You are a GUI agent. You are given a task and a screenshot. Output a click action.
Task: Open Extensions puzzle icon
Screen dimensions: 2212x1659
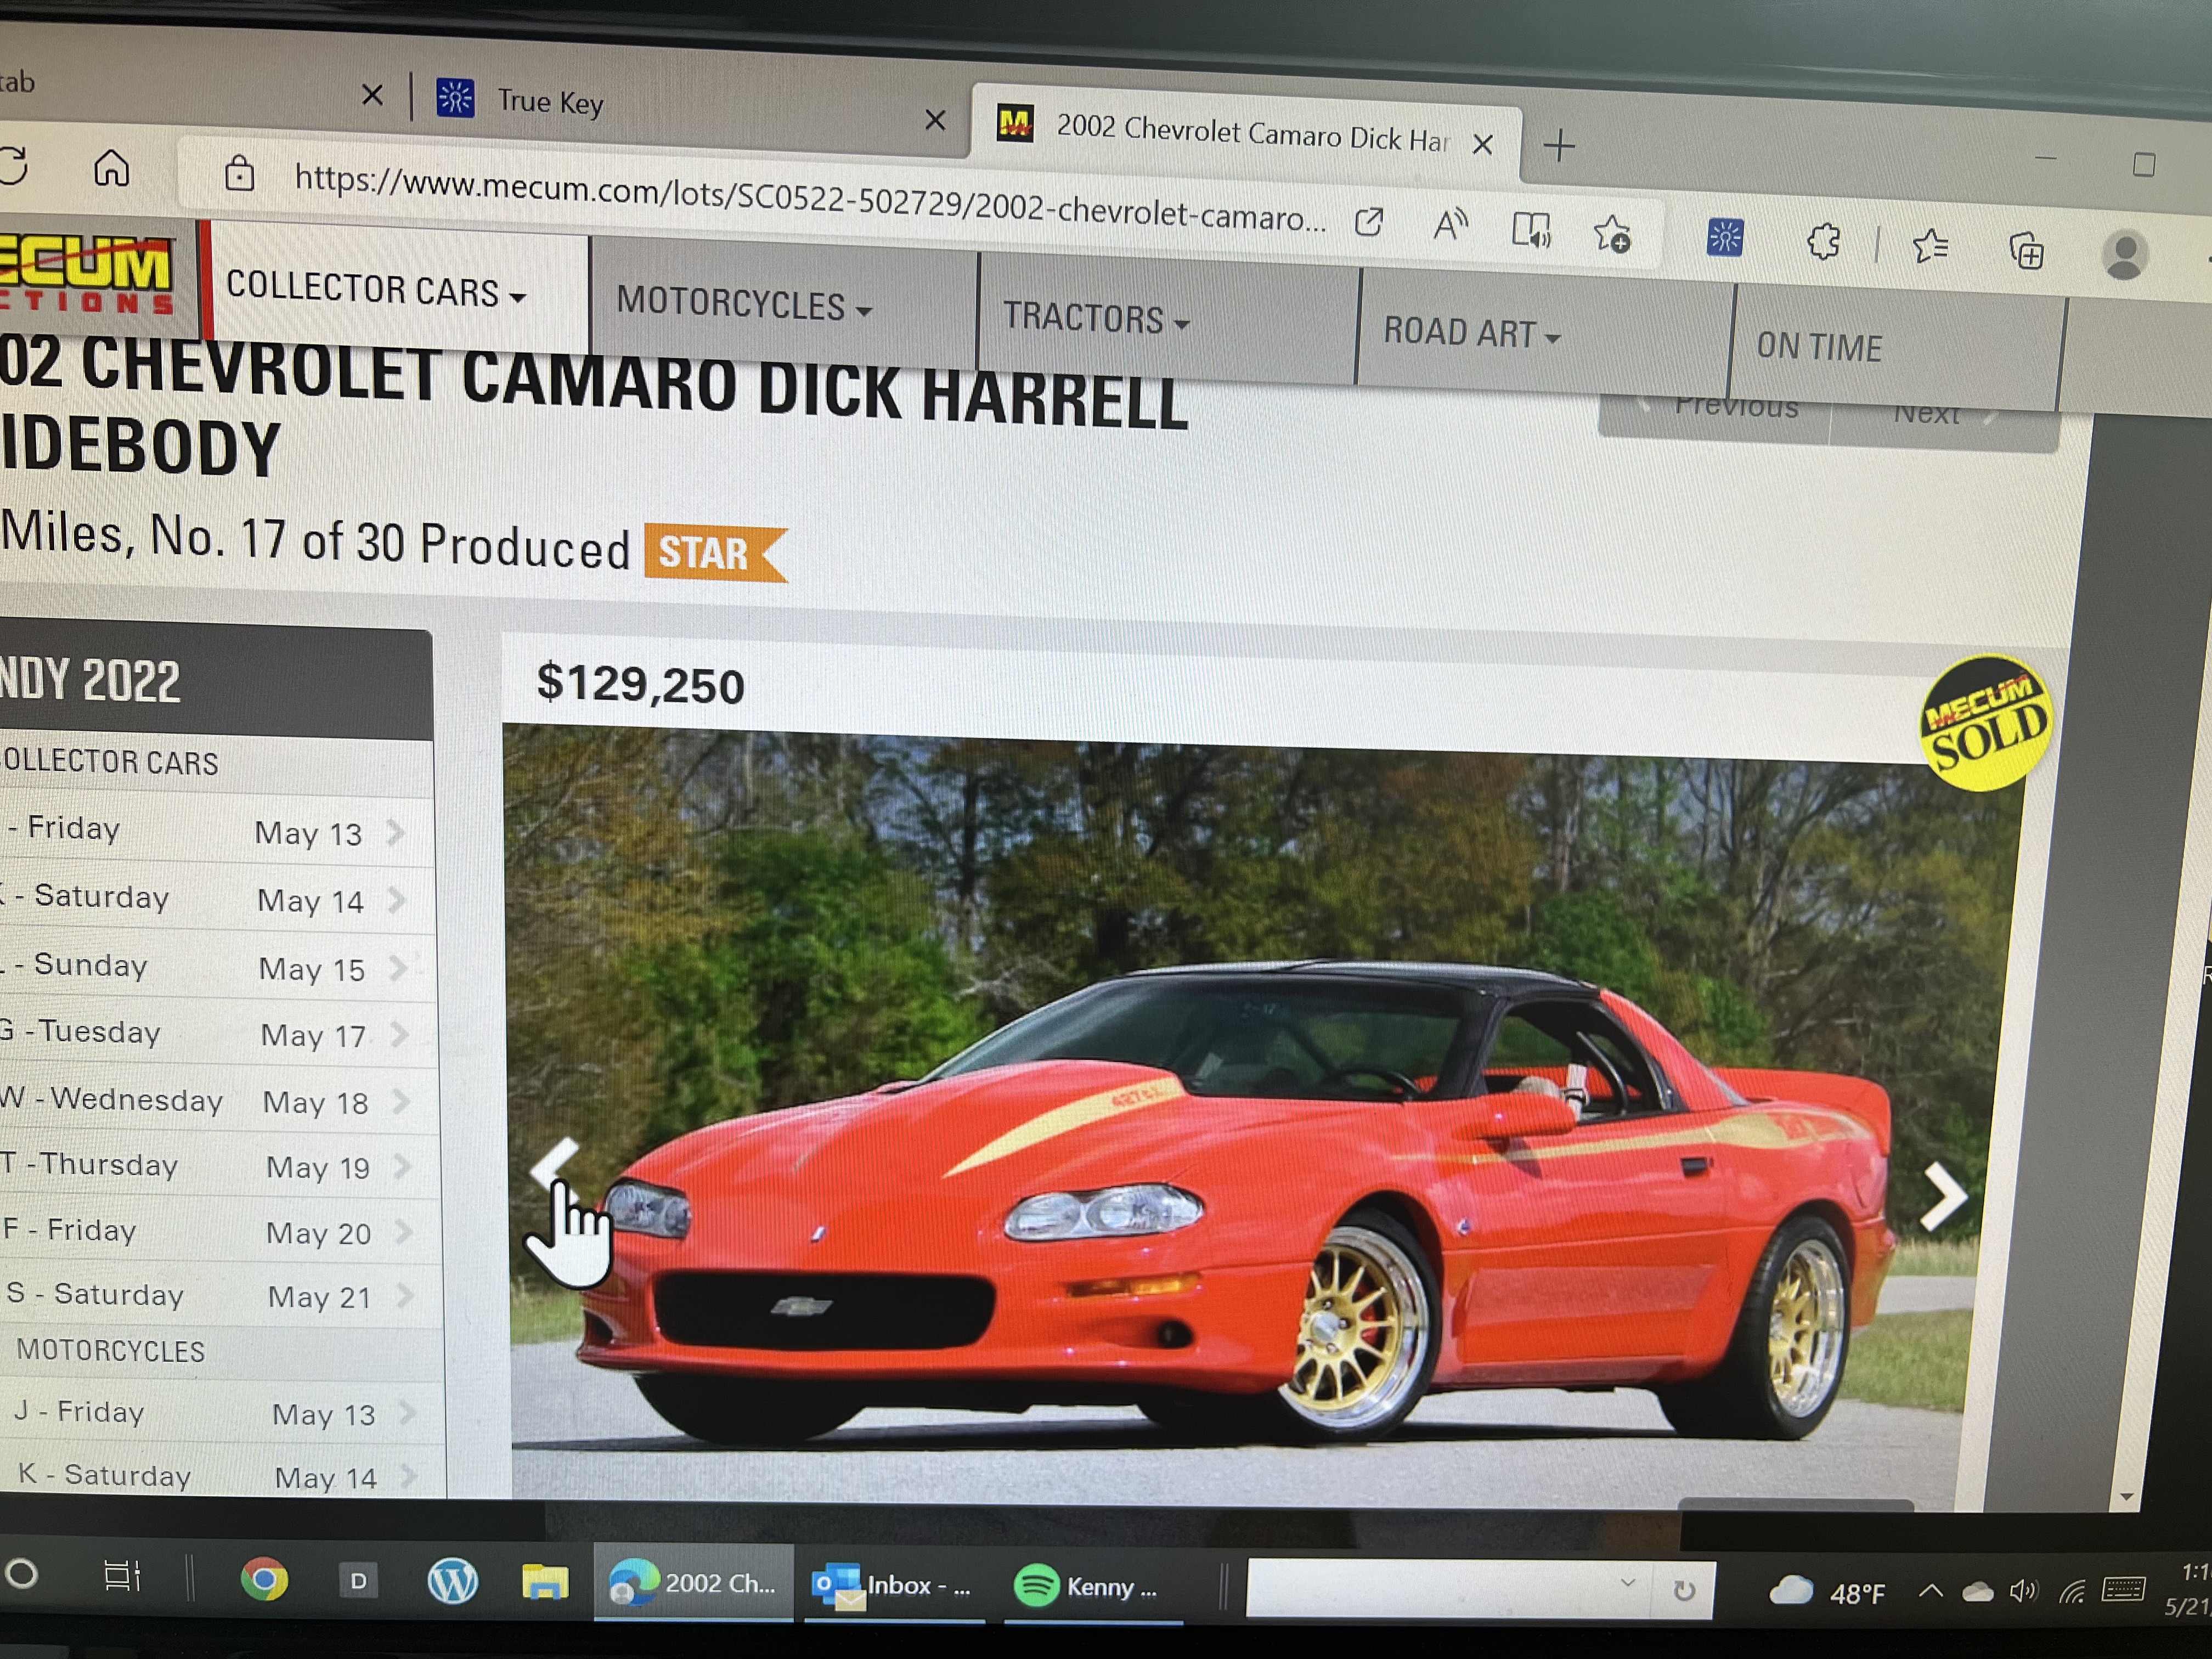[x=1824, y=241]
